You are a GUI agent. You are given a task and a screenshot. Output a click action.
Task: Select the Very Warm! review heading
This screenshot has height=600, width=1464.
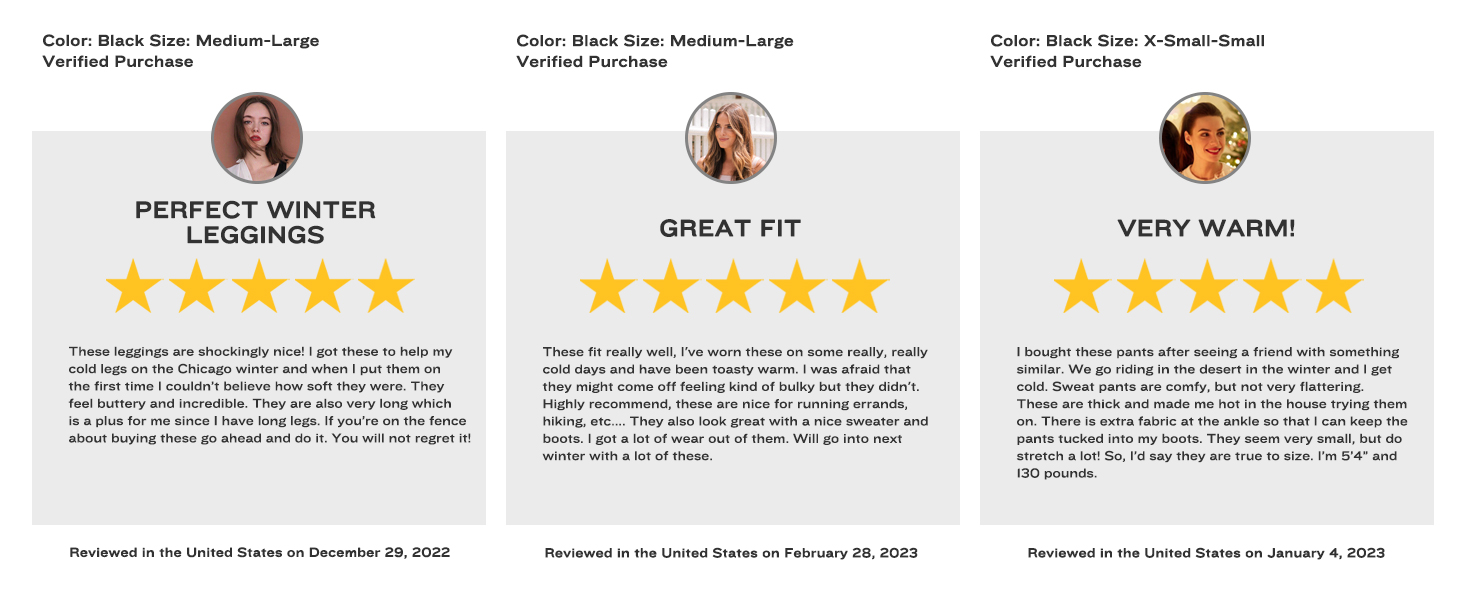[1206, 229]
